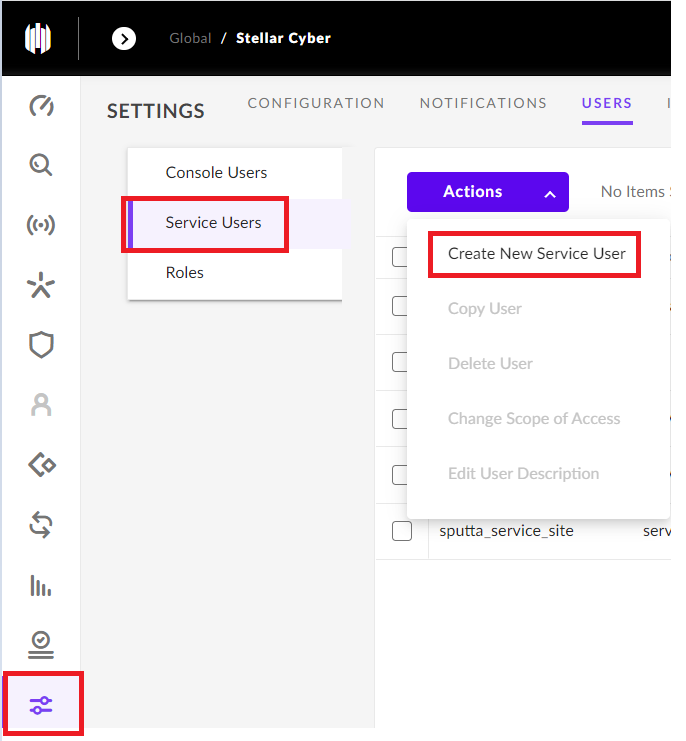The width and height of the screenshot is (686, 741).
Task: Open the search magnifier icon in sidebar
Action: tap(41, 165)
